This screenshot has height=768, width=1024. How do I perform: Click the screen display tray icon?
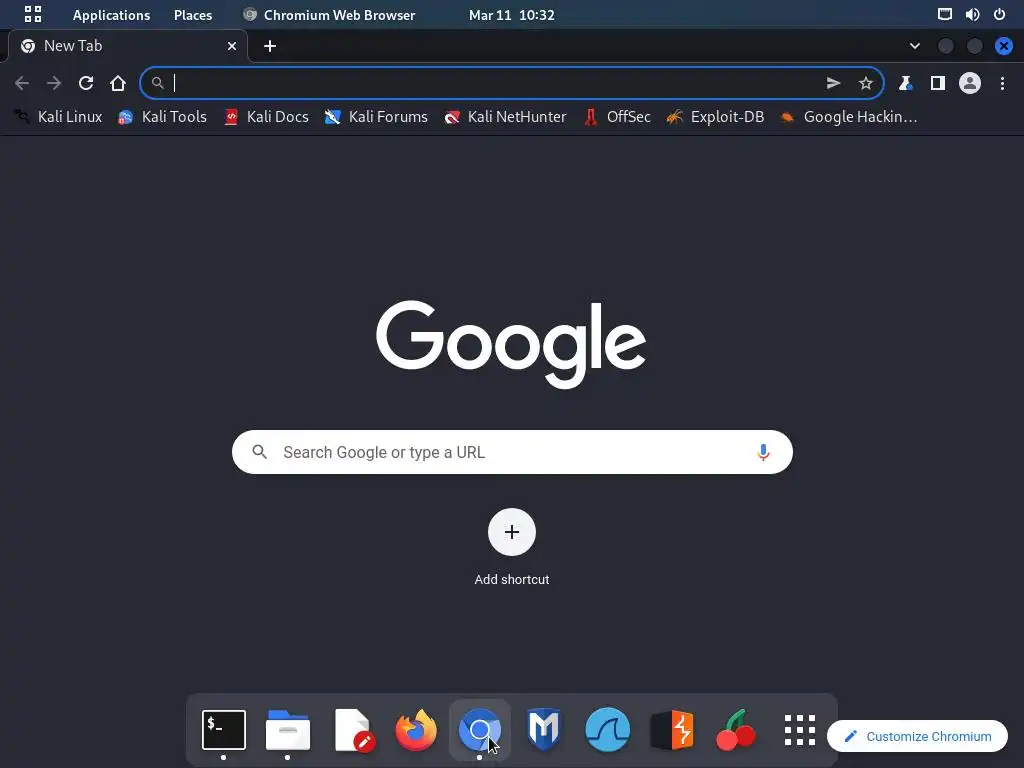[x=944, y=14]
